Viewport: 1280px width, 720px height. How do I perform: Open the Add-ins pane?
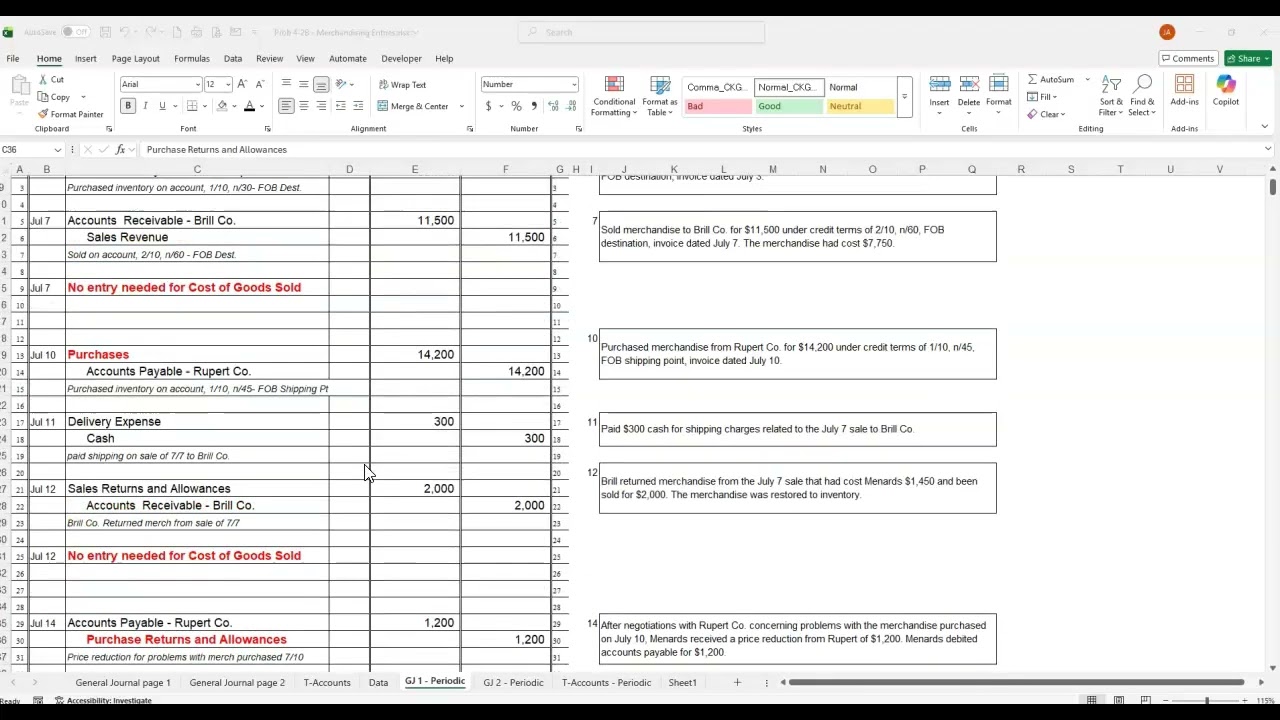(1184, 90)
